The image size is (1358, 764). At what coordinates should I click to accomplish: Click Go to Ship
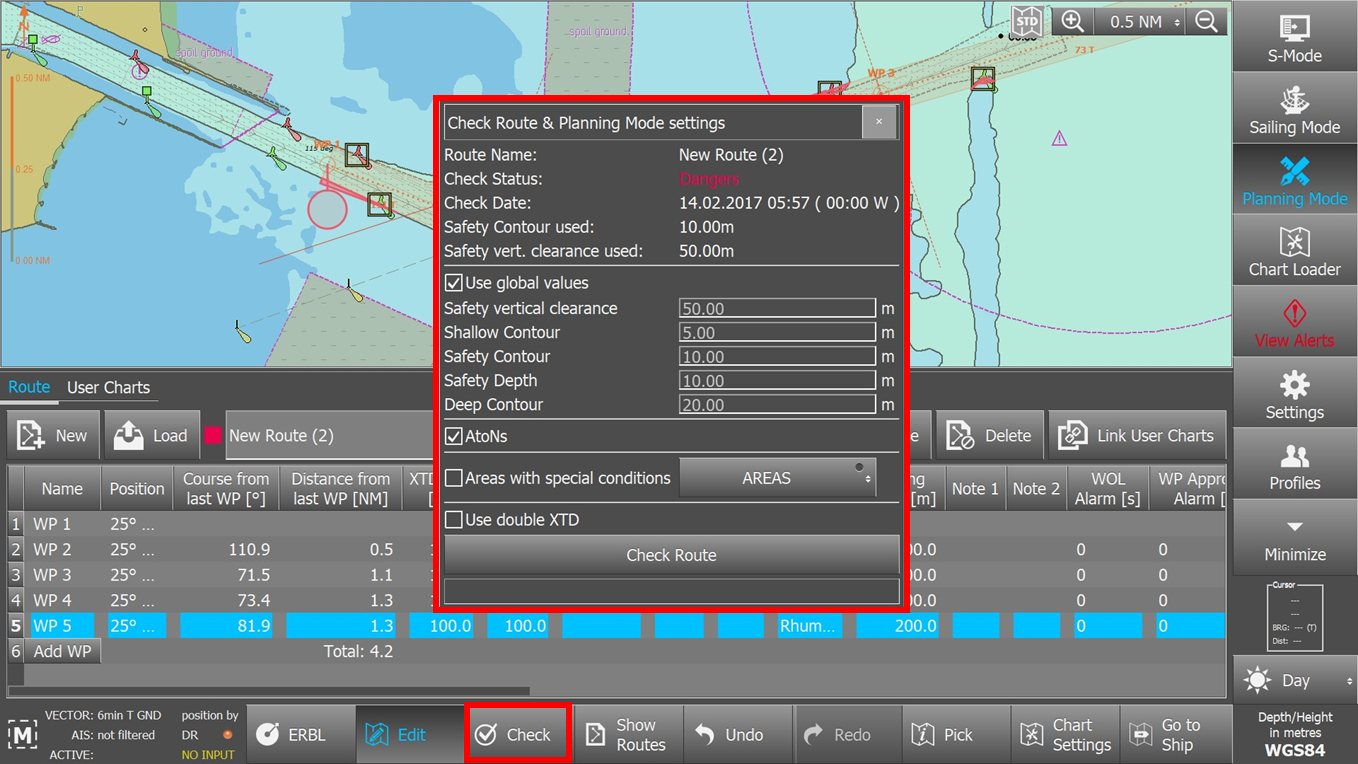click(1174, 733)
